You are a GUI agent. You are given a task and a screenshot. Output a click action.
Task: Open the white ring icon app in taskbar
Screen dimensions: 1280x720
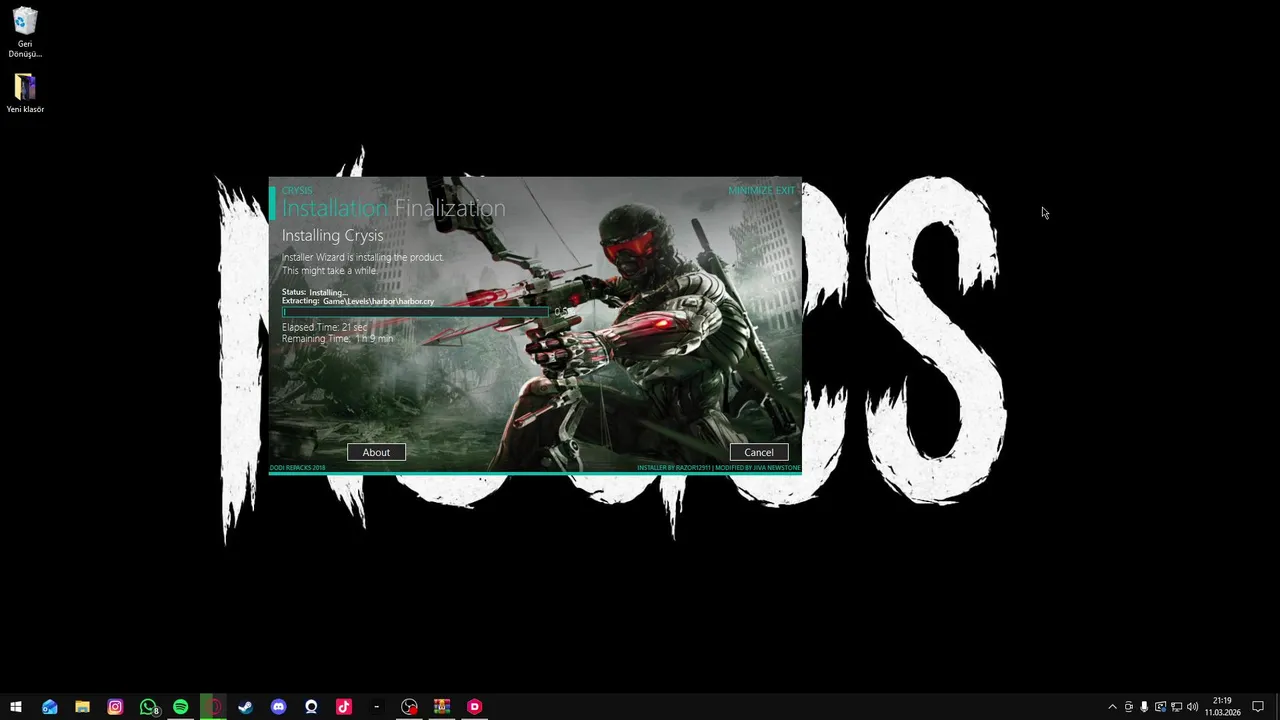(311, 707)
